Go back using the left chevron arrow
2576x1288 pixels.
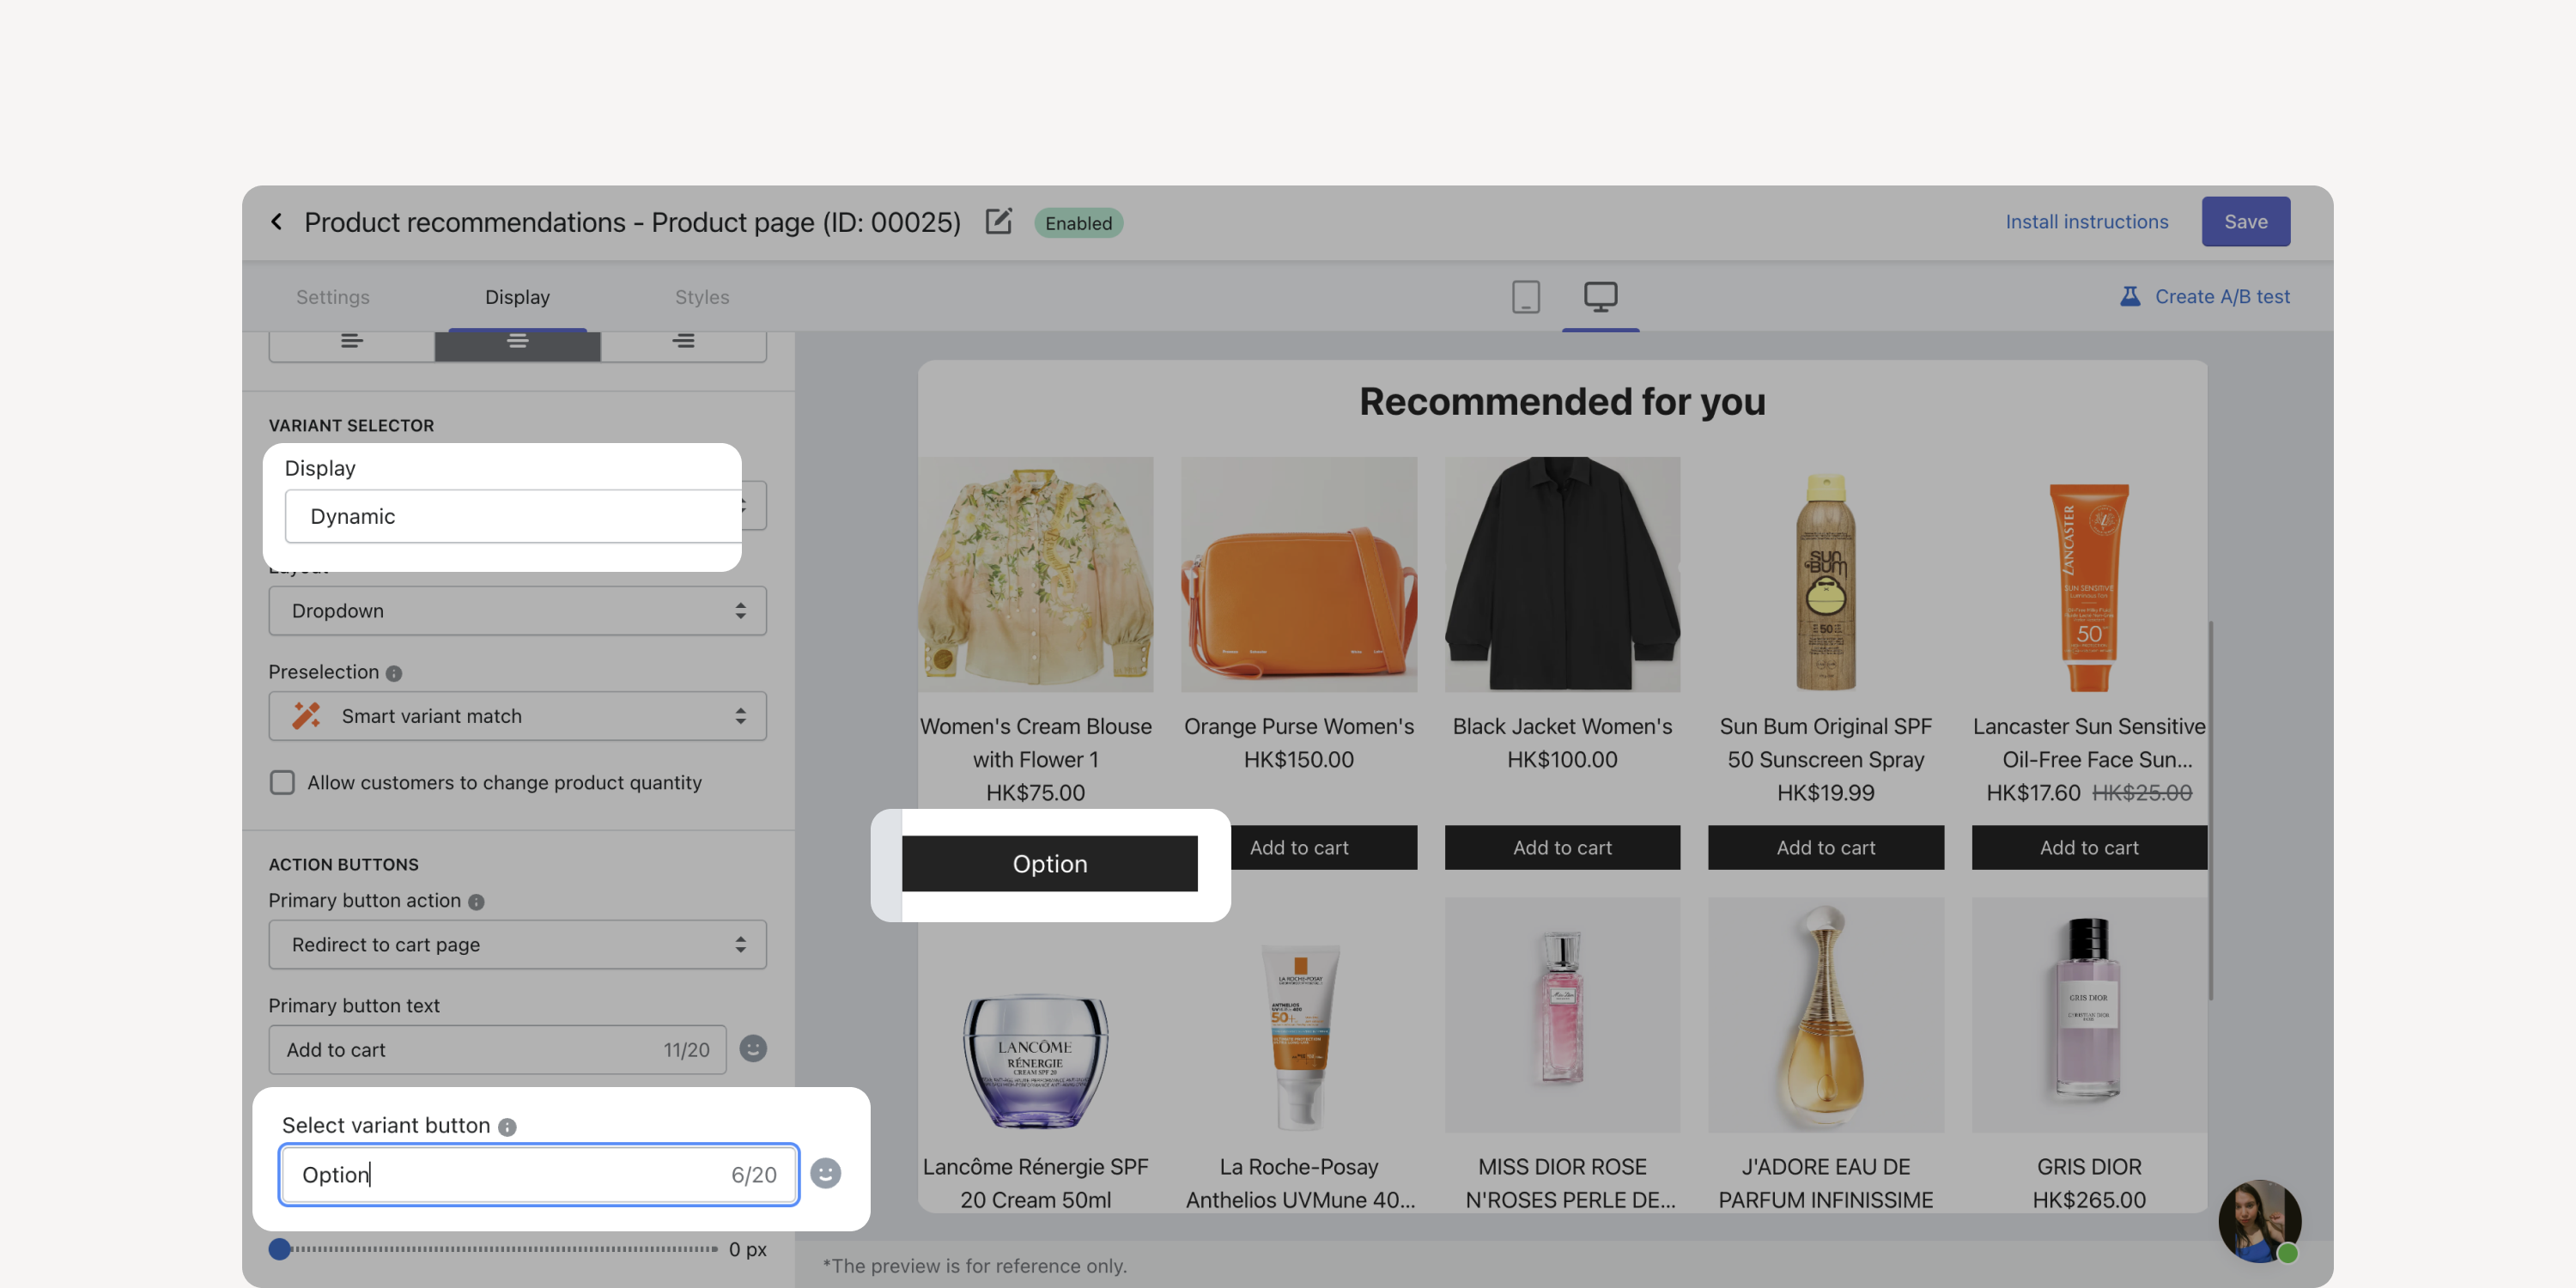click(277, 221)
